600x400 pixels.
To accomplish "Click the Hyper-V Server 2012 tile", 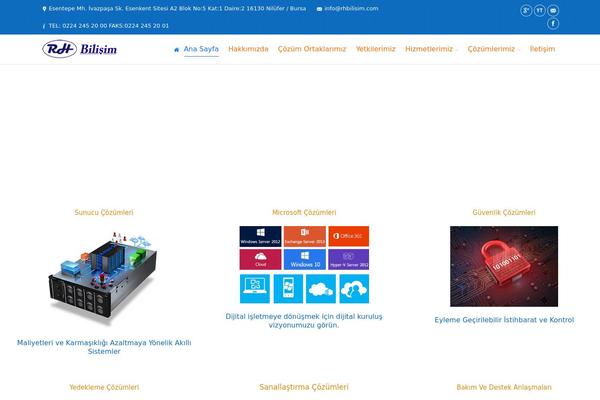I will tap(349, 260).
